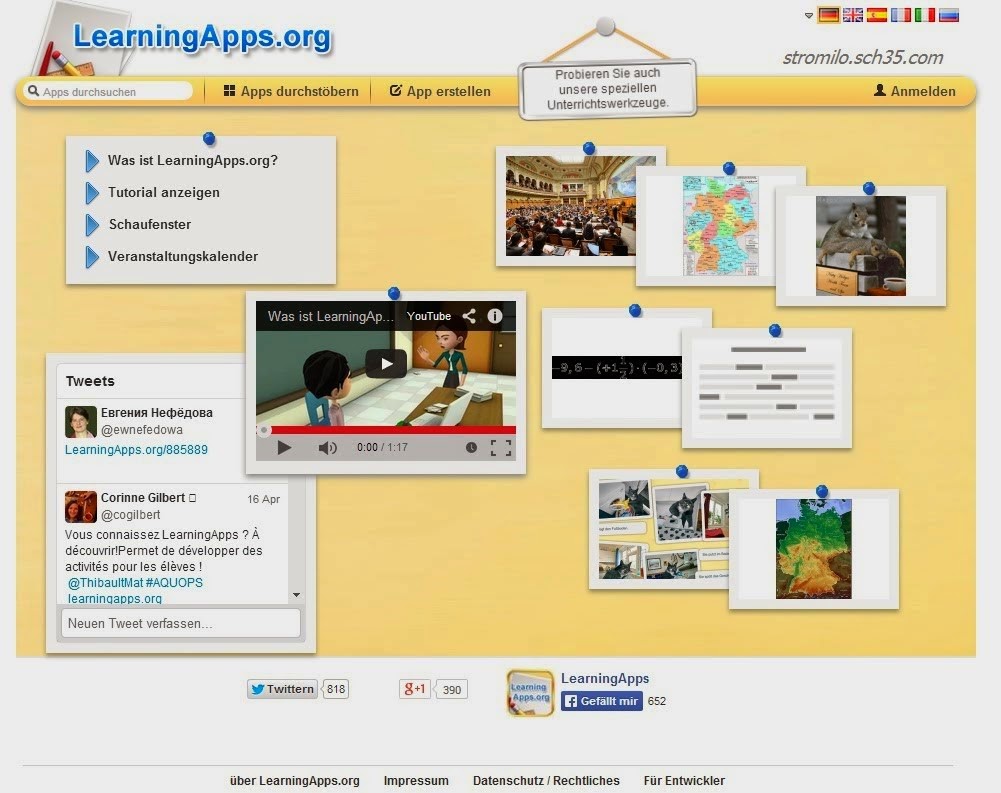Open the Germany relief map app

(813, 549)
